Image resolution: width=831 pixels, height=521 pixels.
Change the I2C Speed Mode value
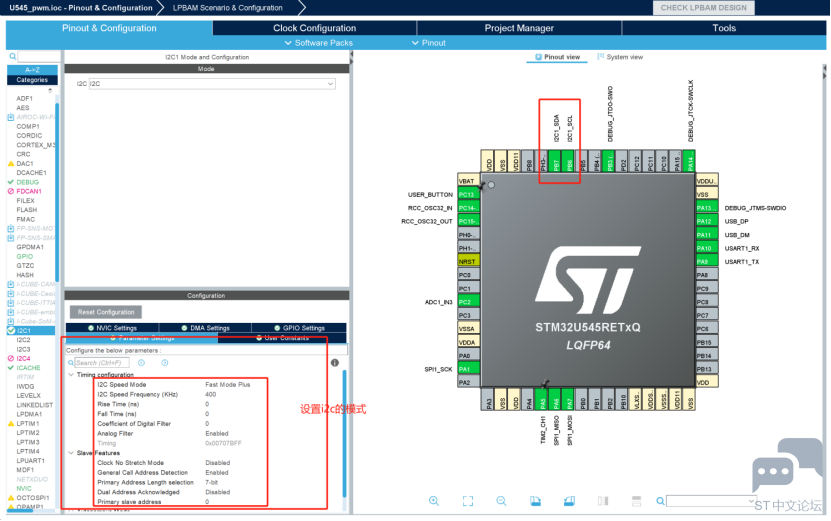(x=228, y=385)
